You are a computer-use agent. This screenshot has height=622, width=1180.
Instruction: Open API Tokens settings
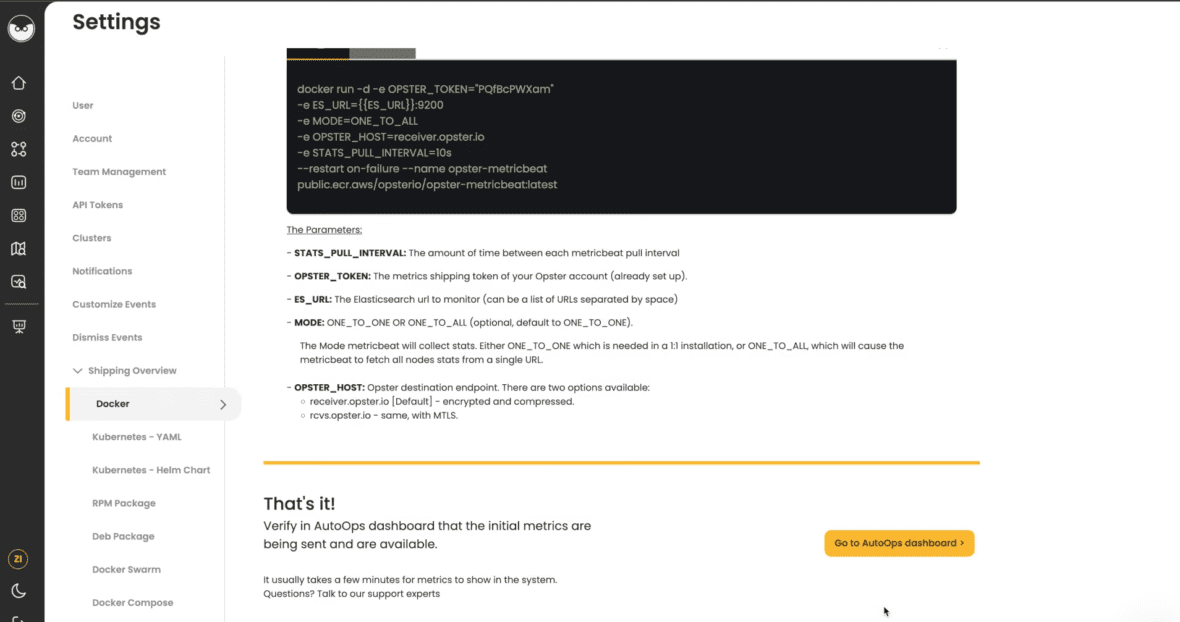[x=97, y=205]
